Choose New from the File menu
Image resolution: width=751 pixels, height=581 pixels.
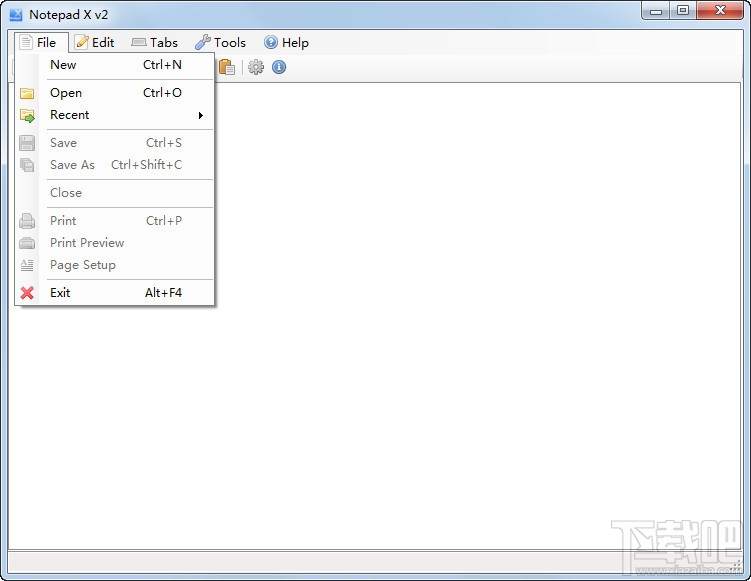tap(115, 65)
